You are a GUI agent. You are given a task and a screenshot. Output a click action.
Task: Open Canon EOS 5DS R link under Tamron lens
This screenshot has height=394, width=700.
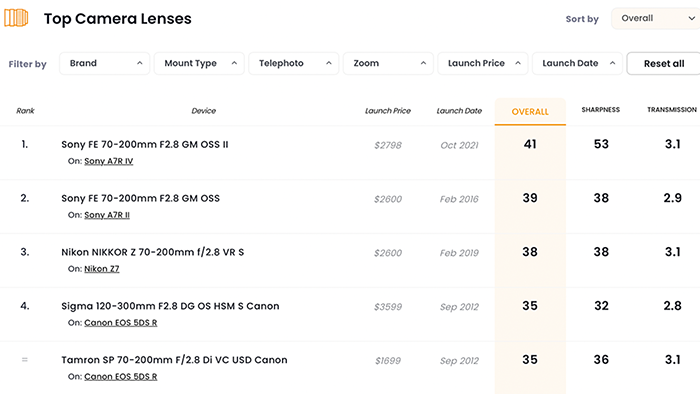pyautogui.click(x=121, y=377)
